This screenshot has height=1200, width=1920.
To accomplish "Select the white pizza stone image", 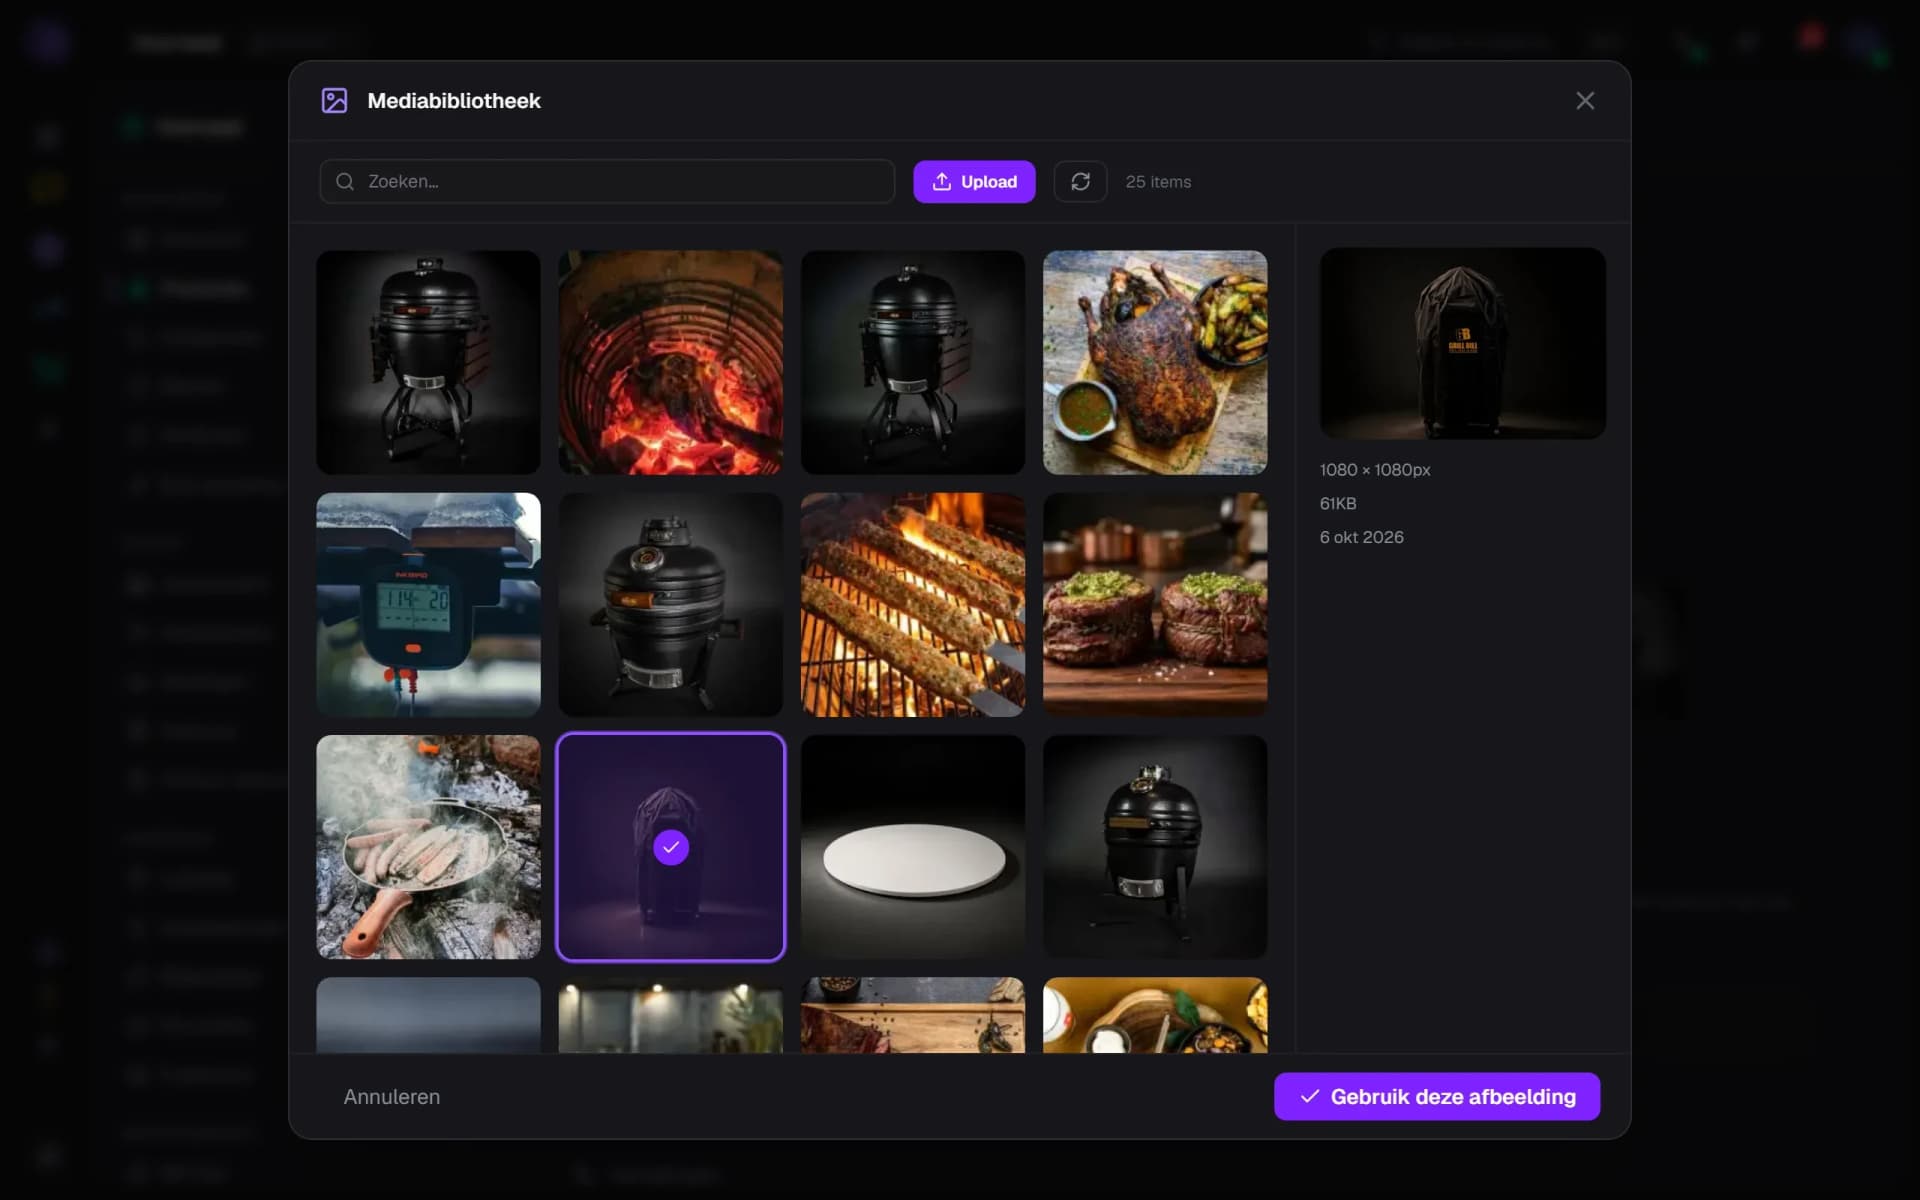I will (913, 847).
